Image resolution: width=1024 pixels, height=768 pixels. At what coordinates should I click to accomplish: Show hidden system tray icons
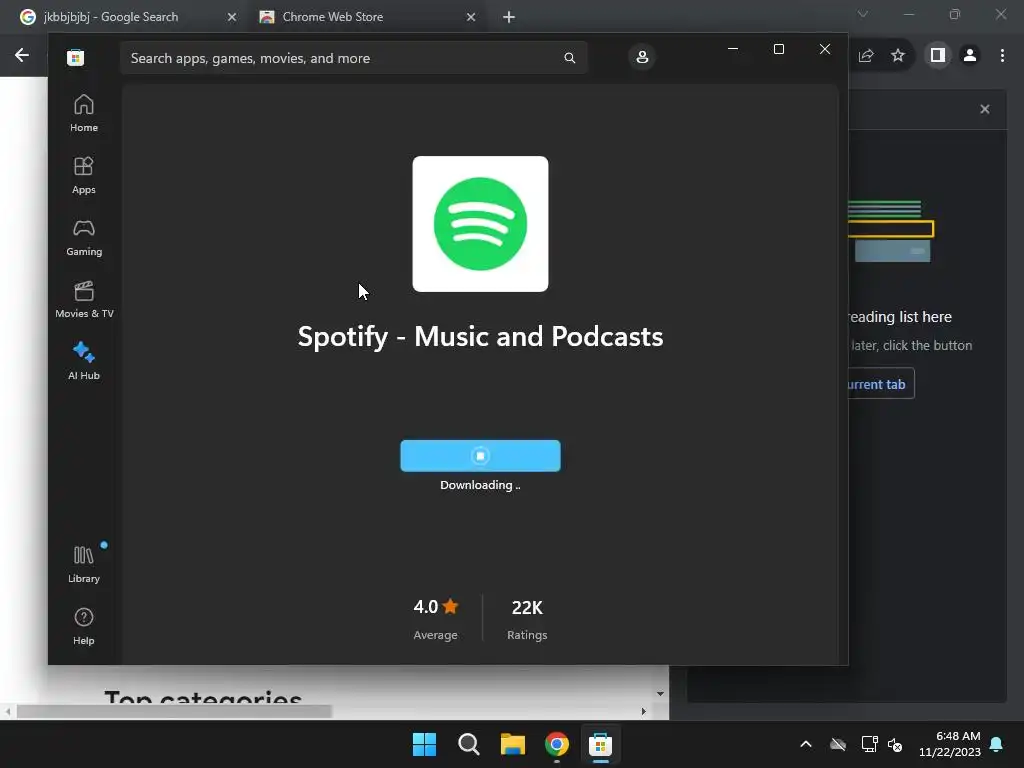[x=806, y=744]
